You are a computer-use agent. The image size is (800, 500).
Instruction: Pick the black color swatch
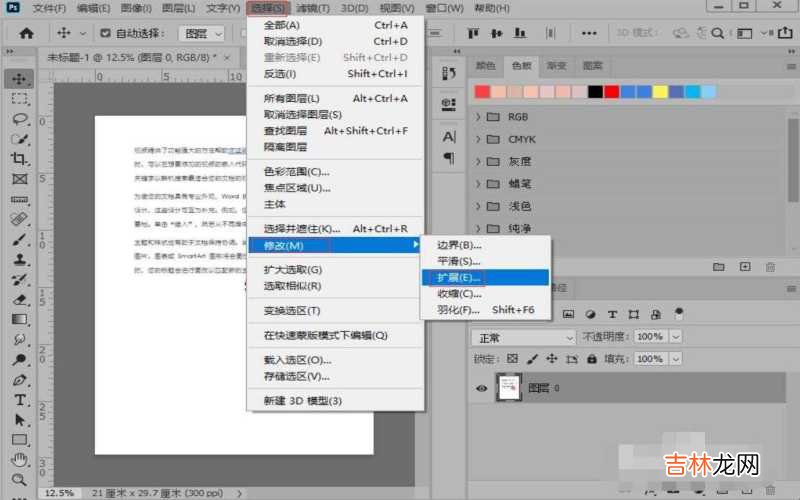tap(595, 92)
